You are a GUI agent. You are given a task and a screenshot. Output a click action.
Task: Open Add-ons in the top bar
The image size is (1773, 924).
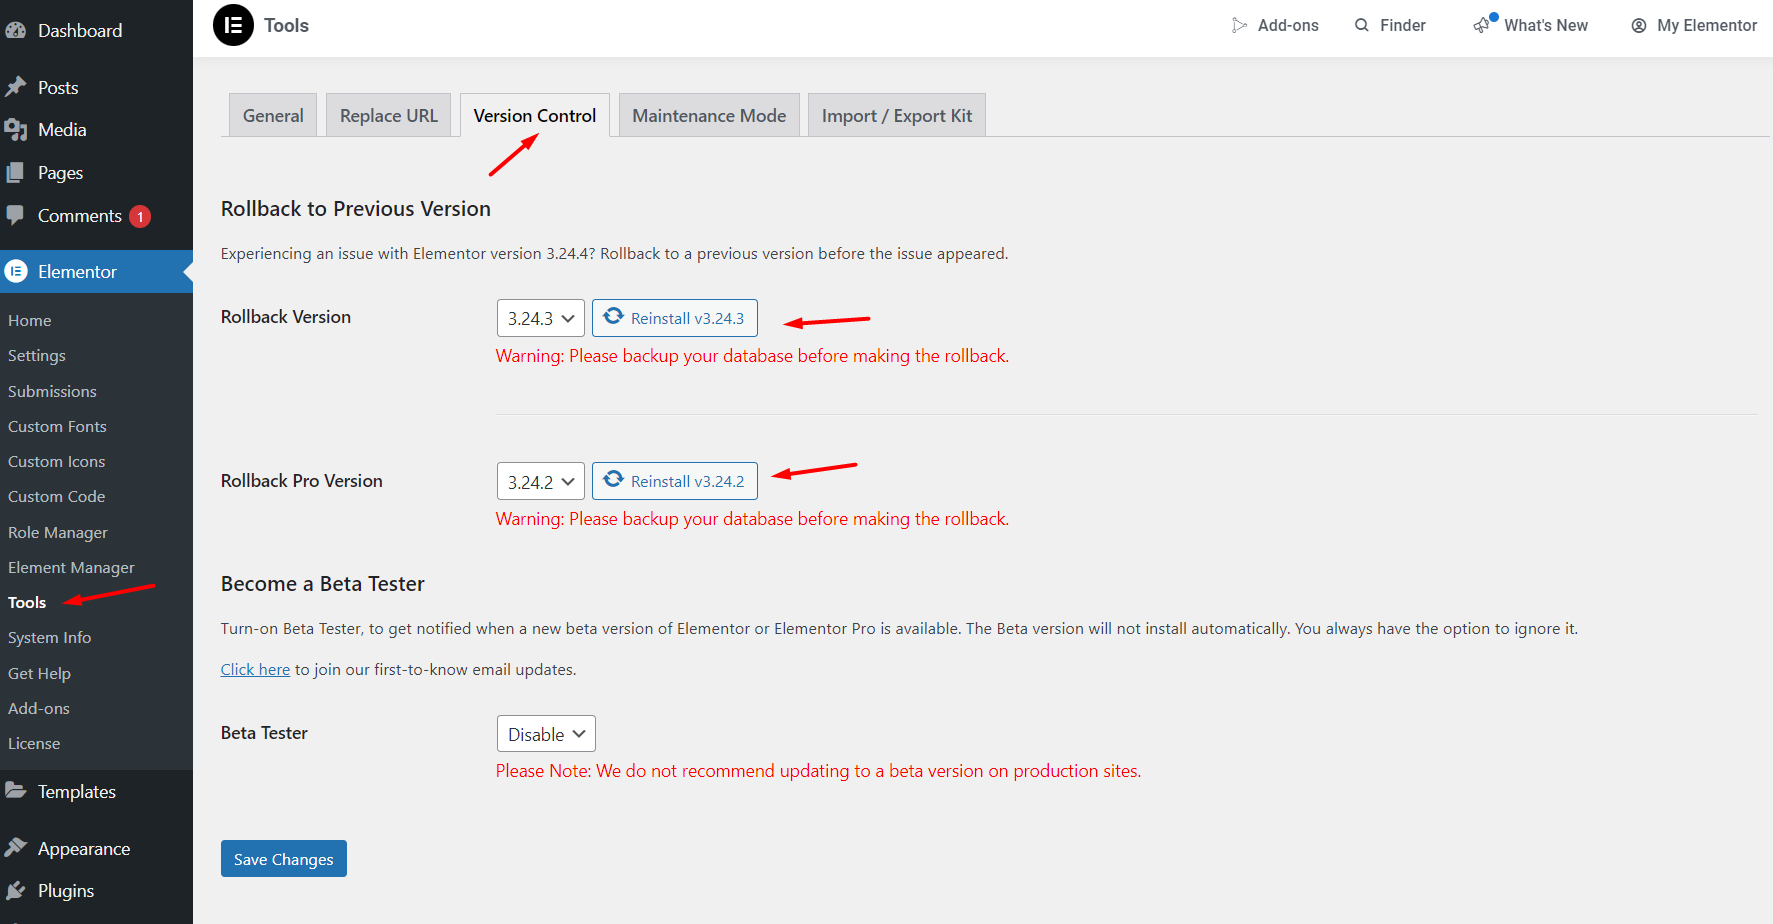1275,25
